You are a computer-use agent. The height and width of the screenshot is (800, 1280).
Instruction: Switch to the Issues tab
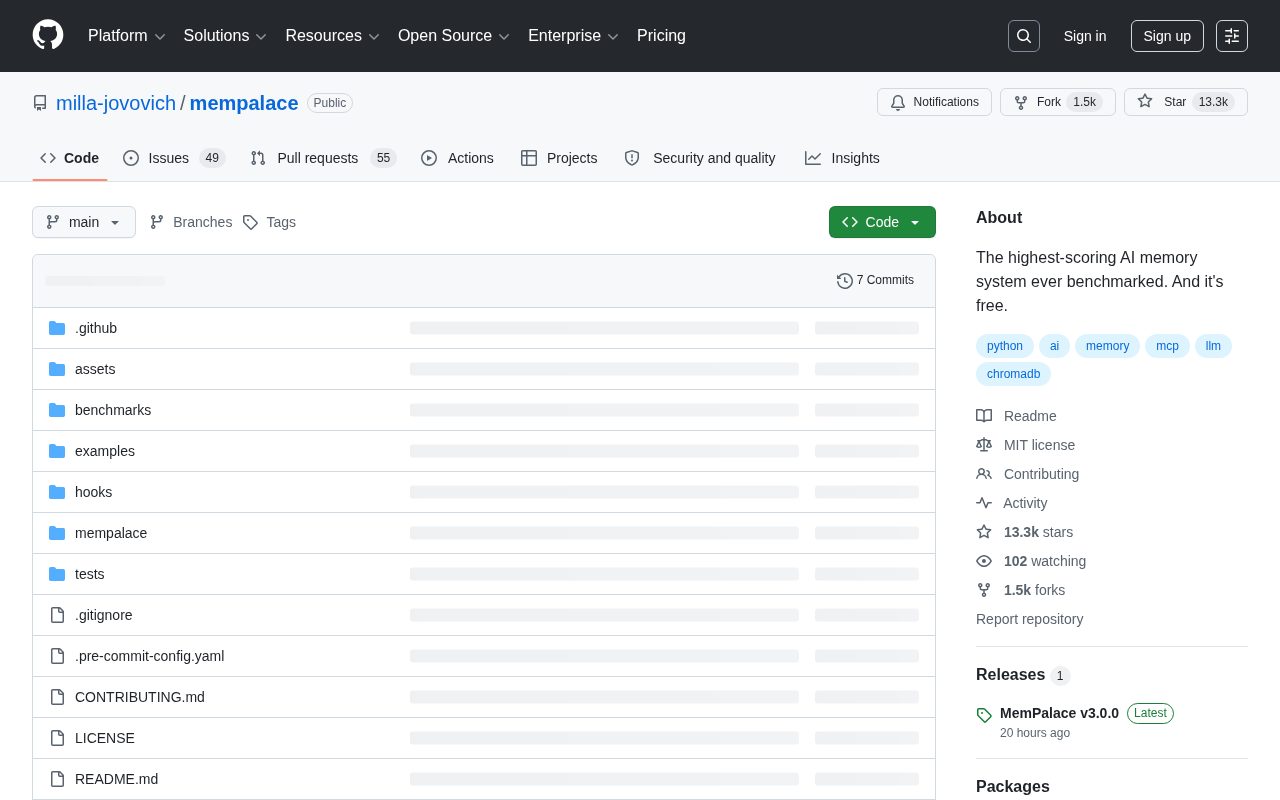(x=174, y=158)
